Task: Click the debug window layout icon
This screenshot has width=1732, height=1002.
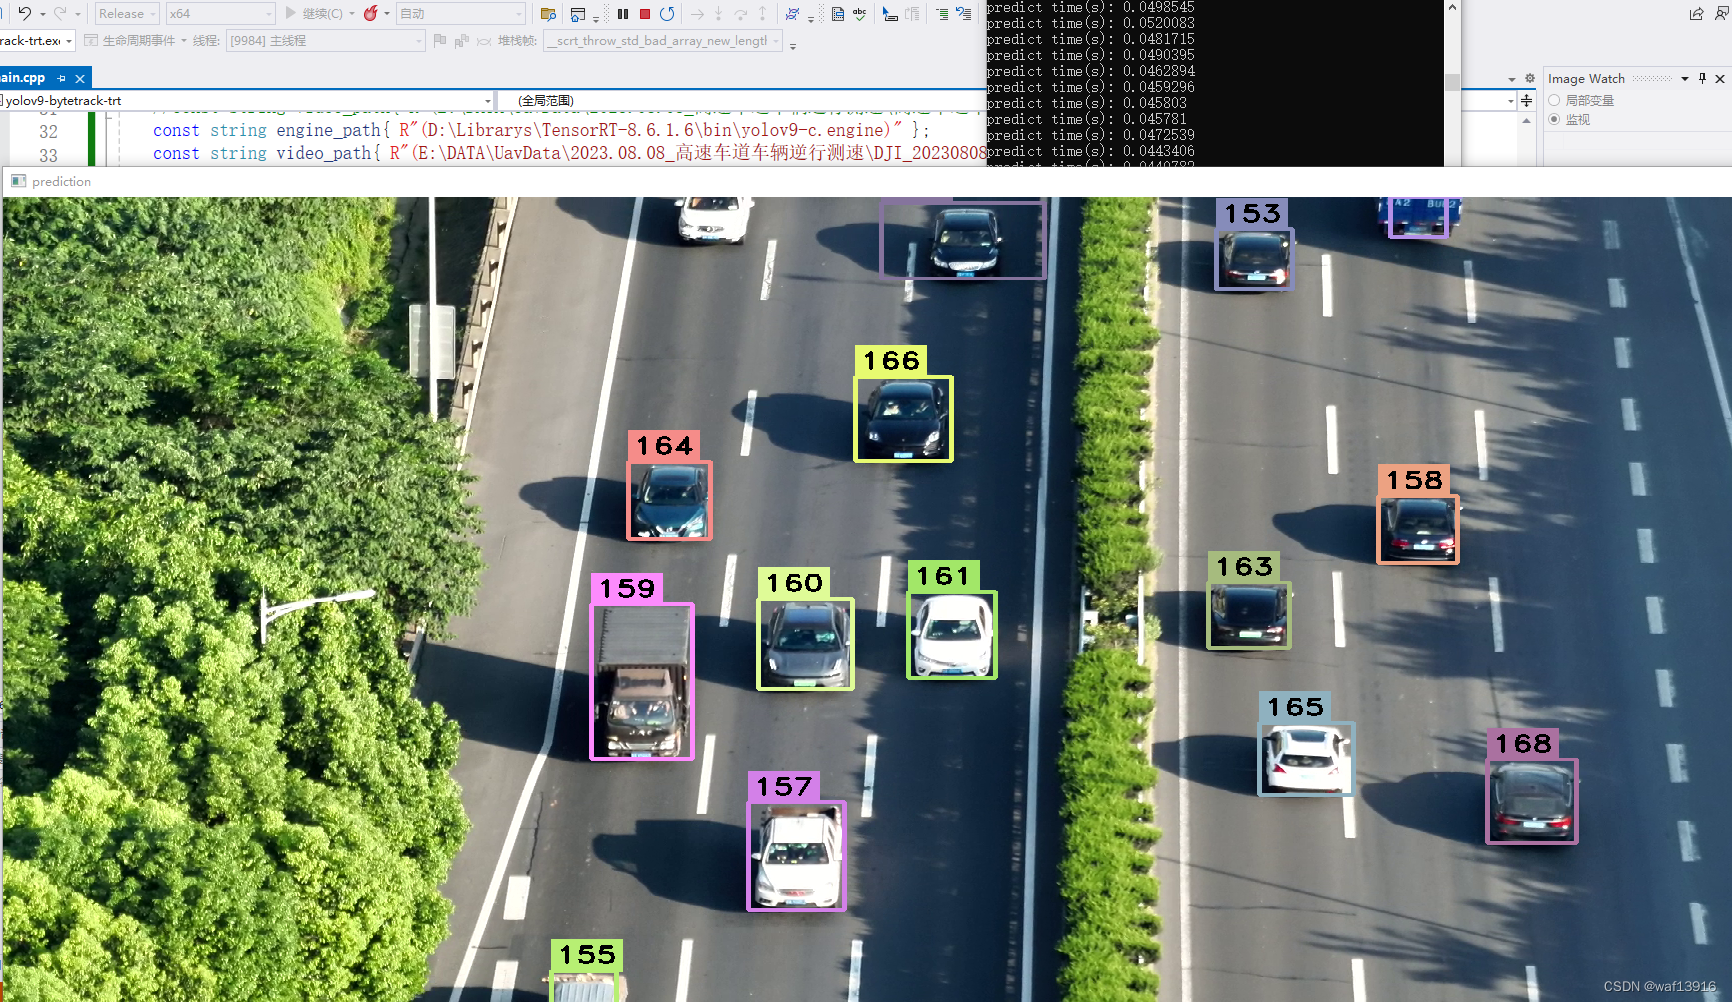Action: (578, 13)
